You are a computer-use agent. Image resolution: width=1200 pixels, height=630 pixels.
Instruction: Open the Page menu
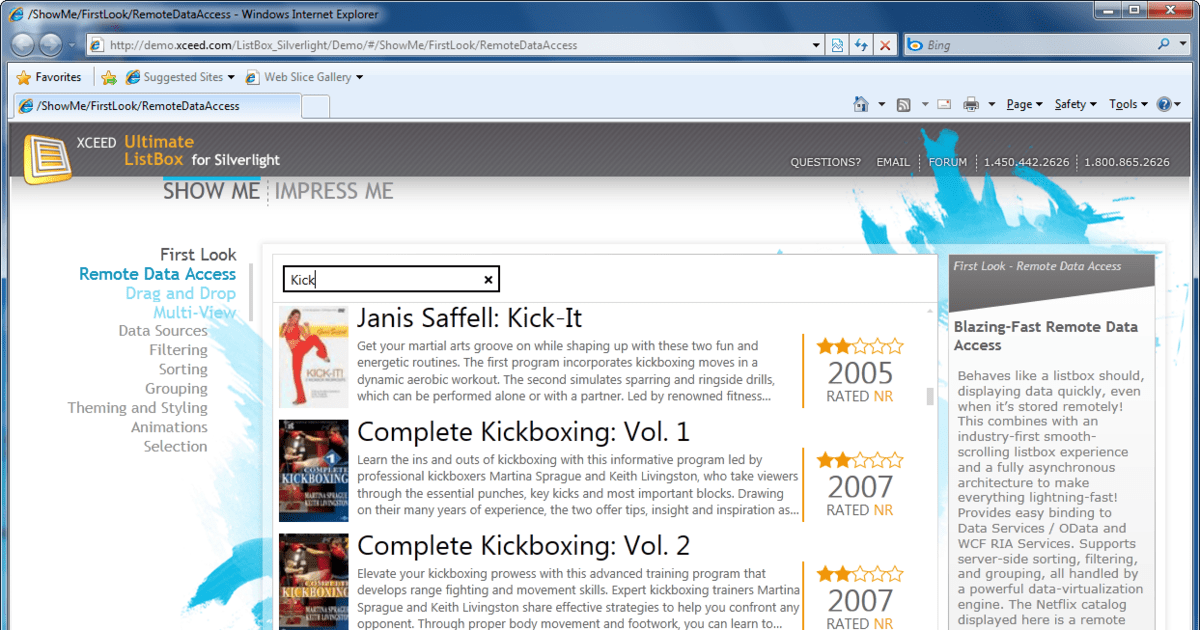tap(1024, 104)
